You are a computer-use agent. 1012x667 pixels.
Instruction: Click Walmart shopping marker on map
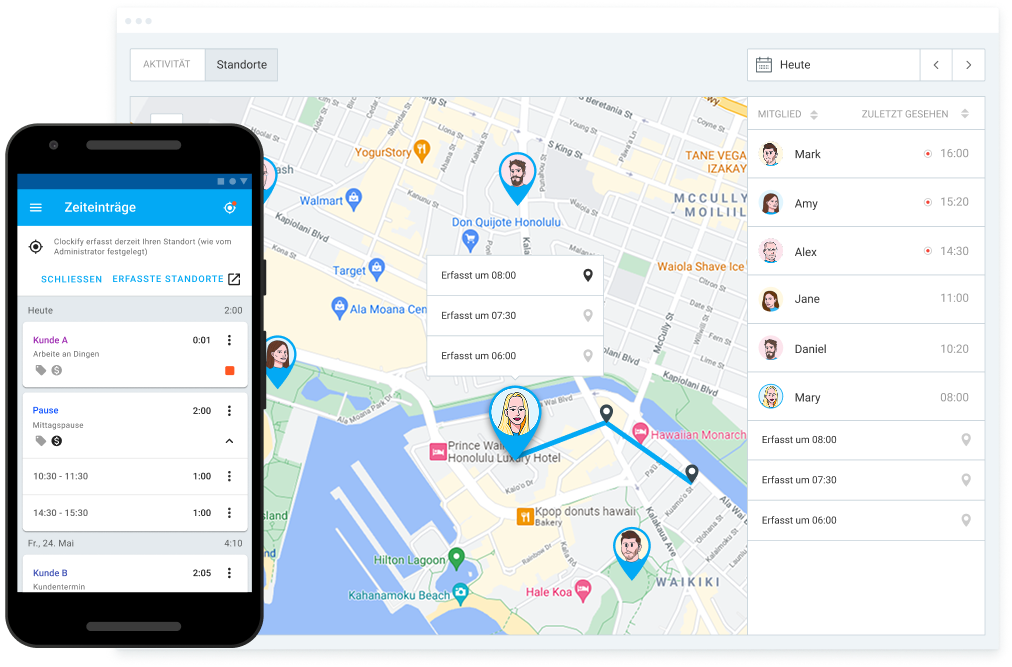click(x=354, y=200)
